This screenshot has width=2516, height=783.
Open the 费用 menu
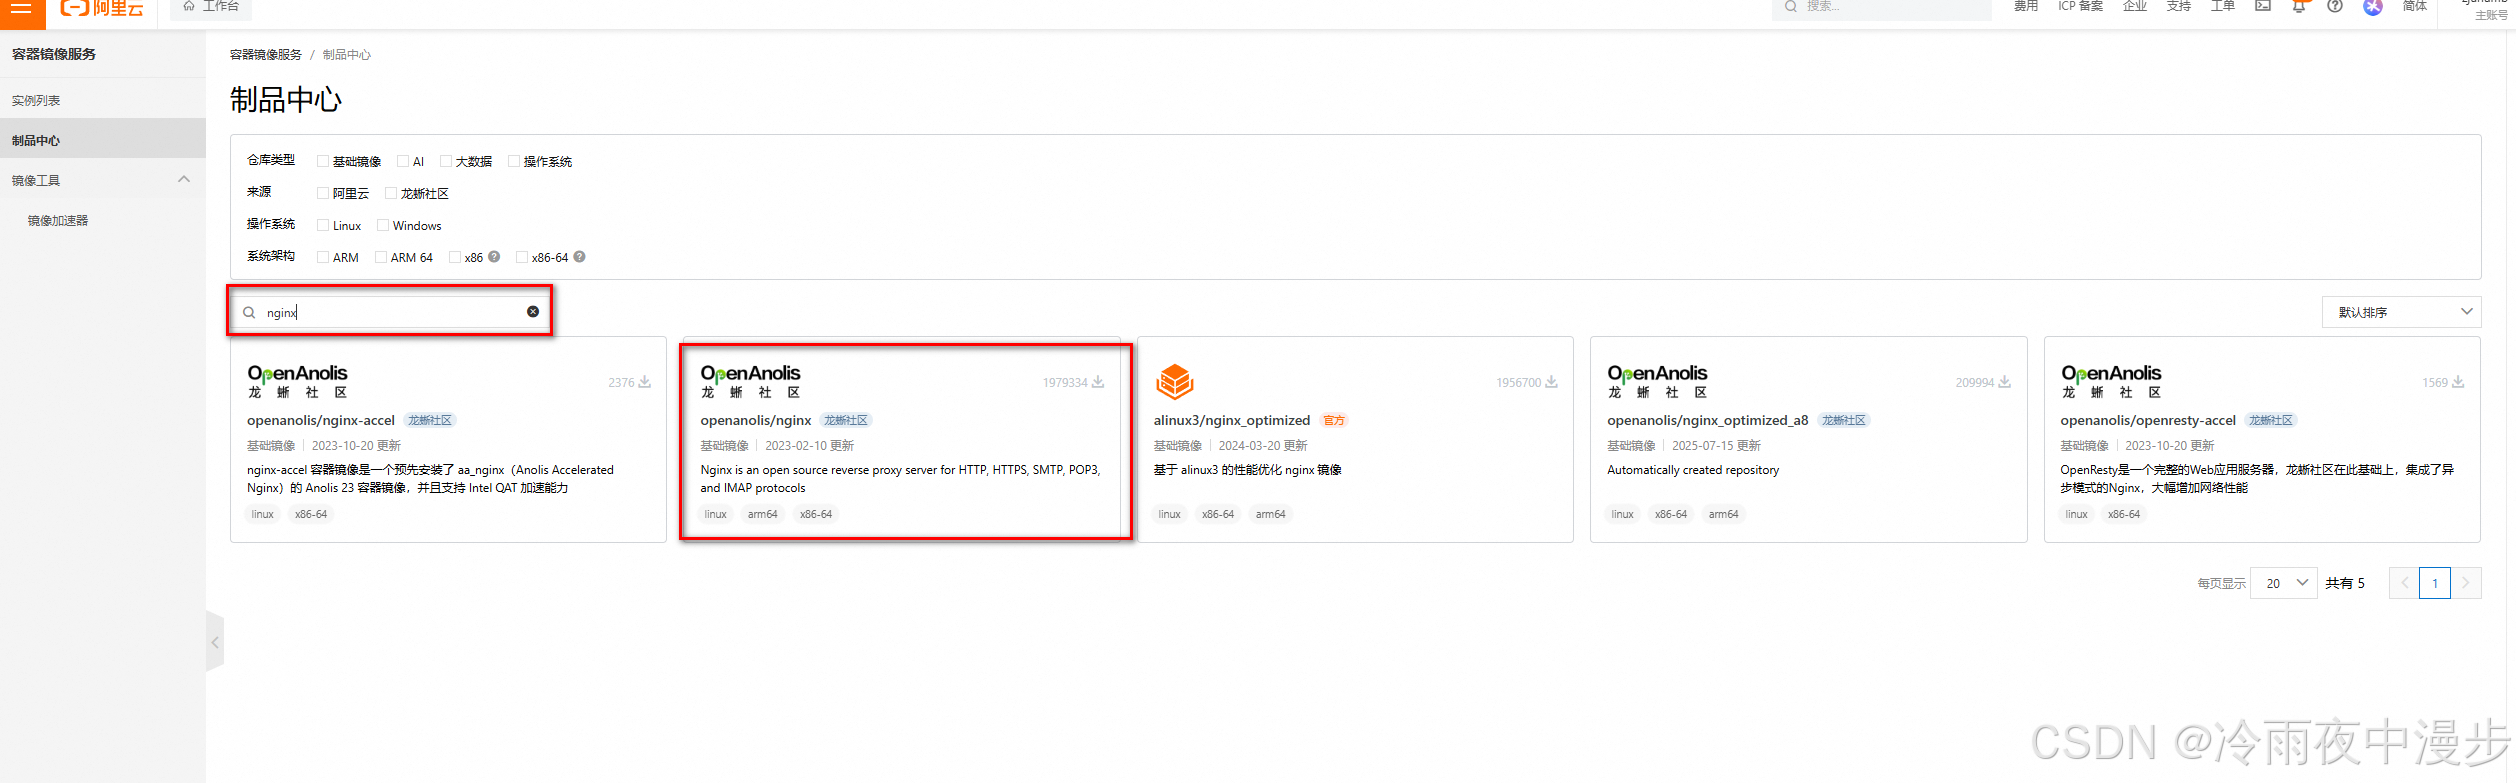[2025, 6]
